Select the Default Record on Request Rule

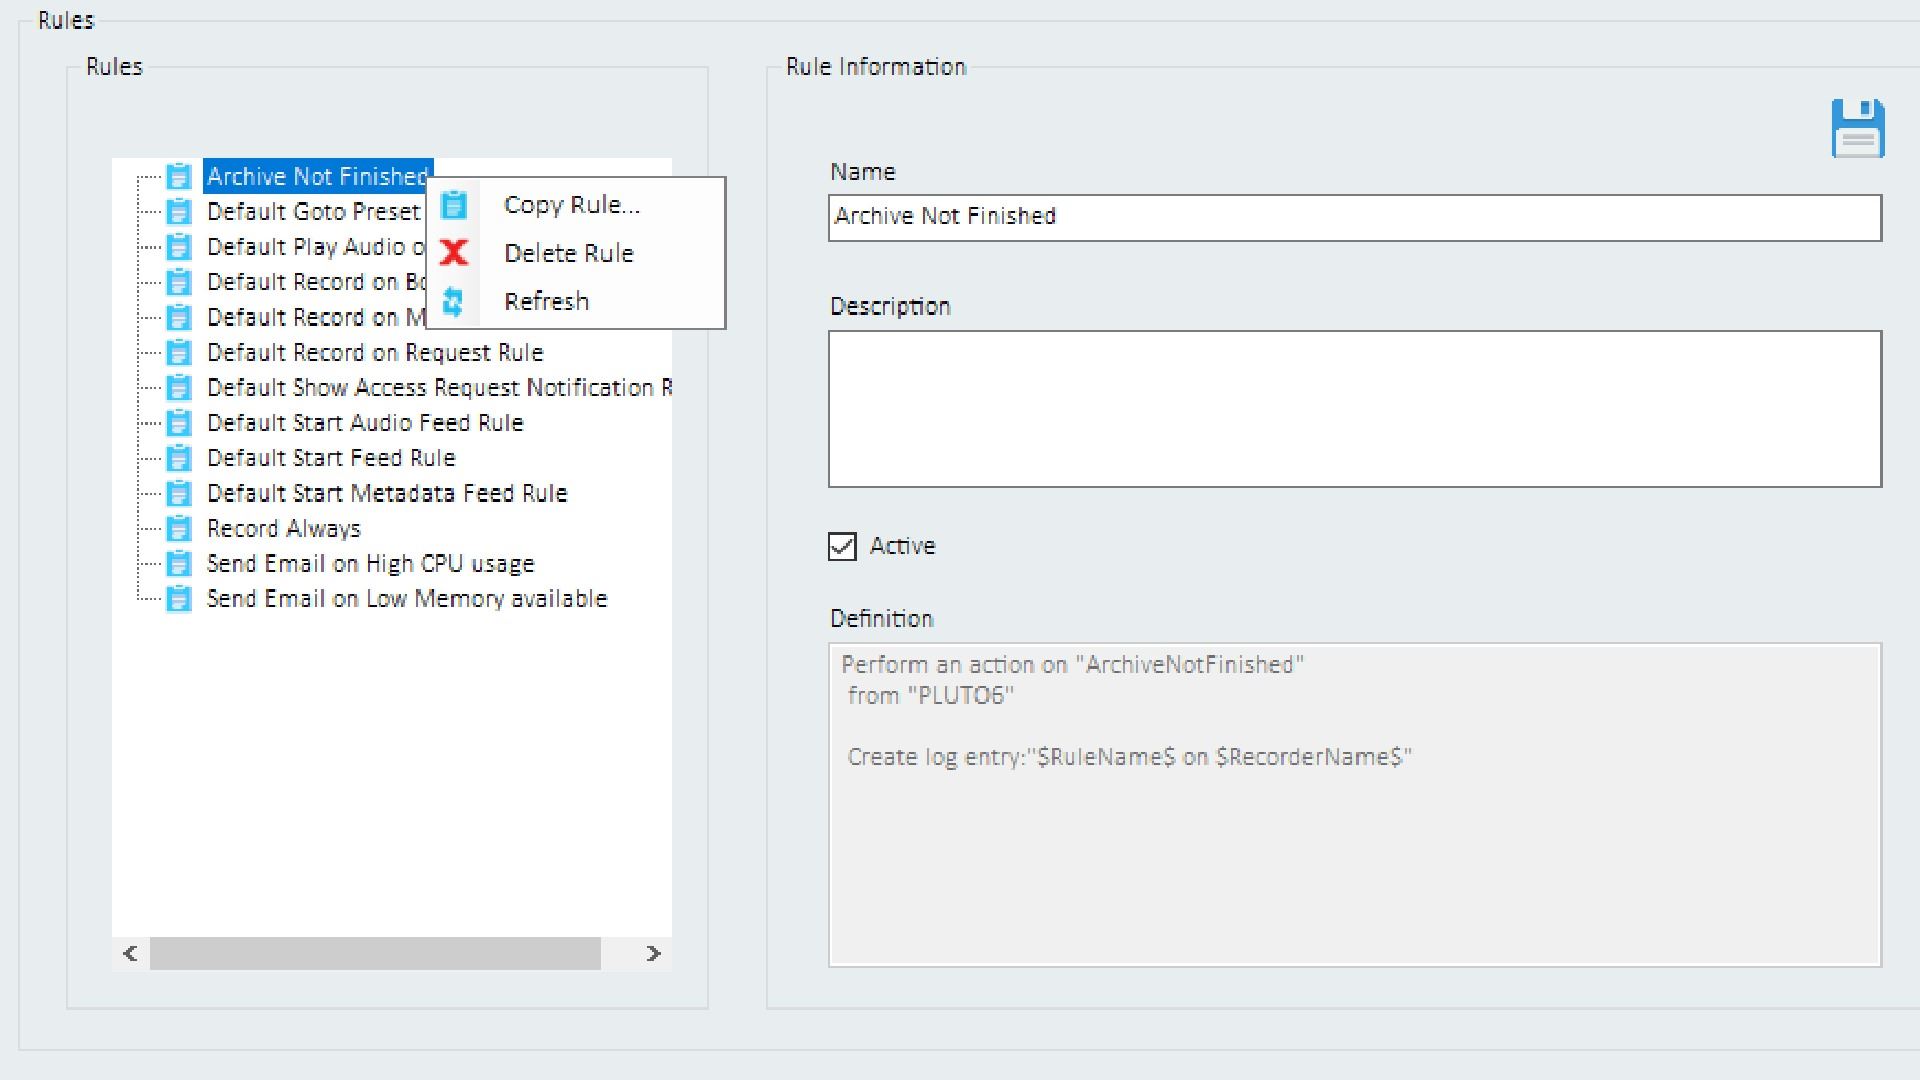[x=375, y=353]
